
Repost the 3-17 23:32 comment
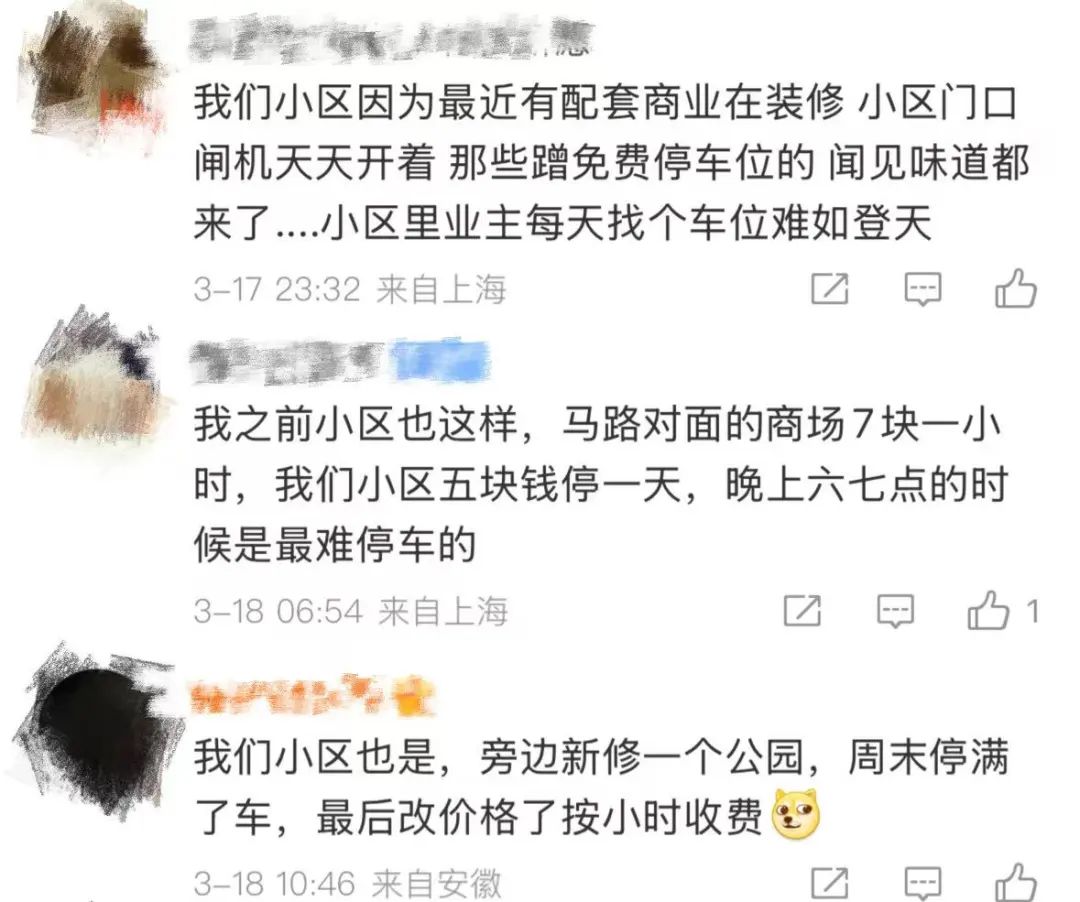[x=829, y=289]
